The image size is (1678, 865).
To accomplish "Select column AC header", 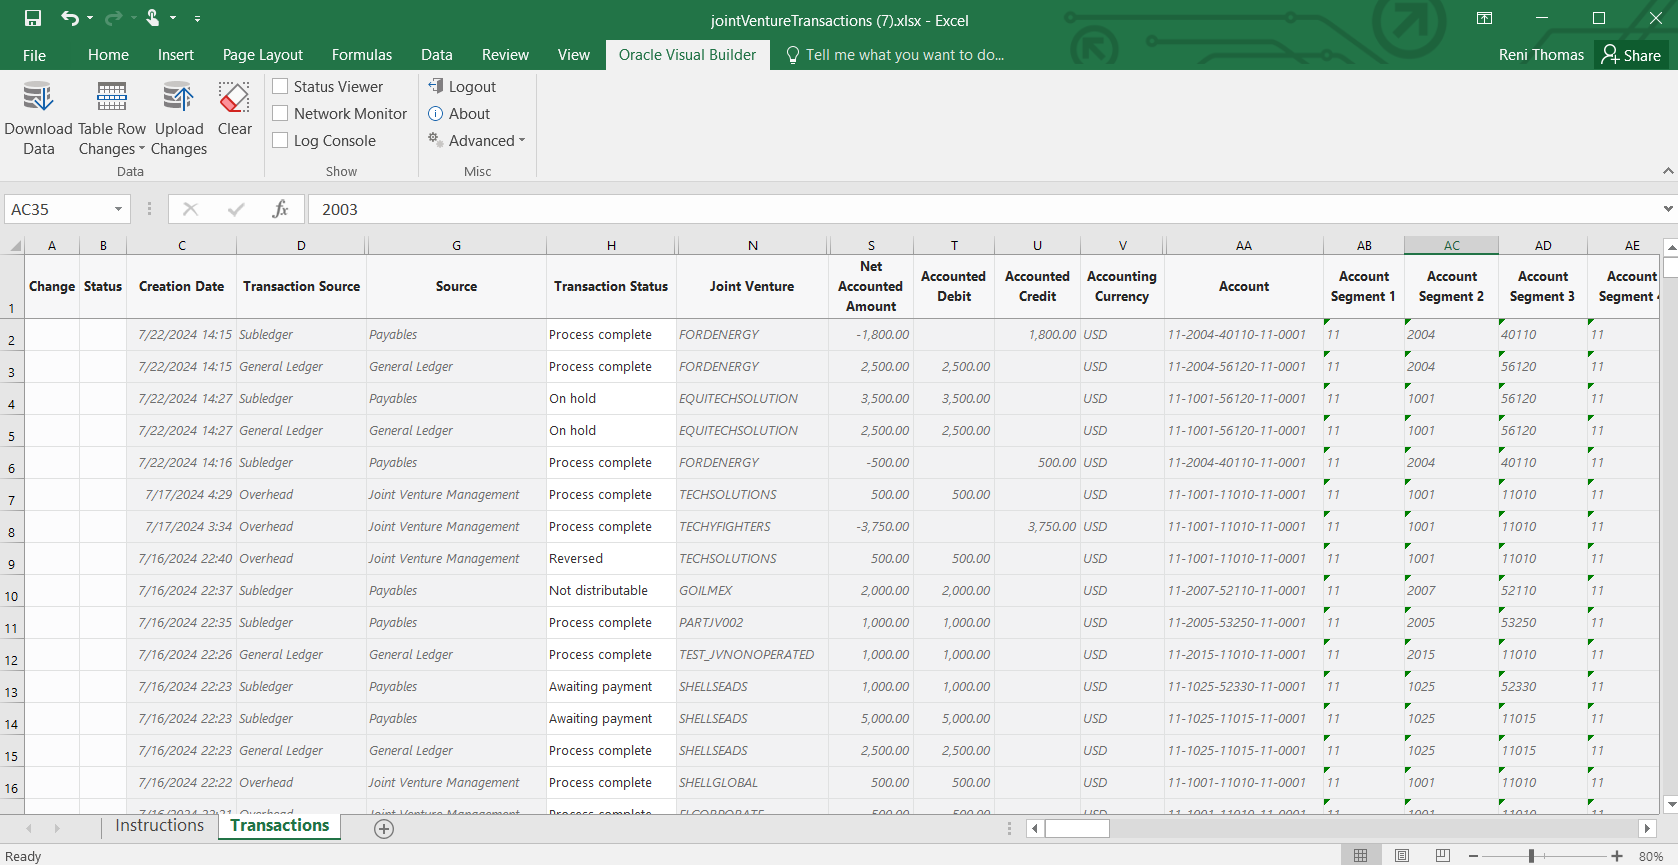I will click(1451, 246).
